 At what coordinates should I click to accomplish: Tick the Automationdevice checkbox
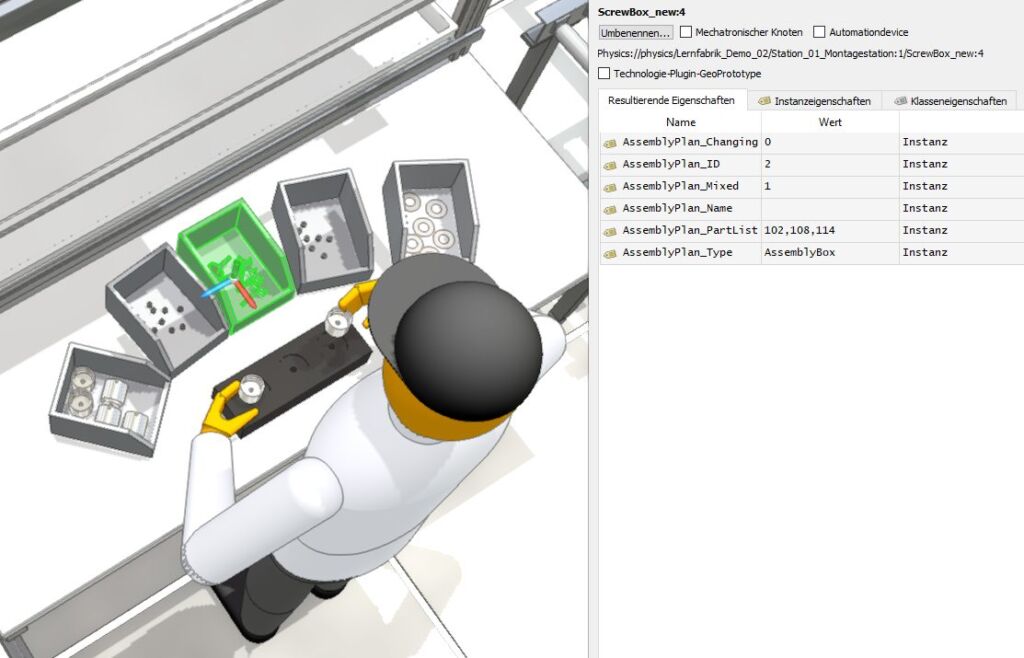820,32
